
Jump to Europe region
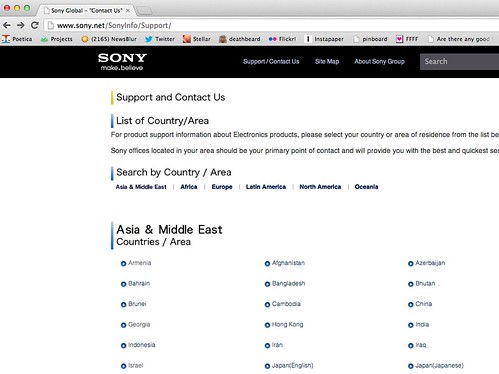click(222, 187)
